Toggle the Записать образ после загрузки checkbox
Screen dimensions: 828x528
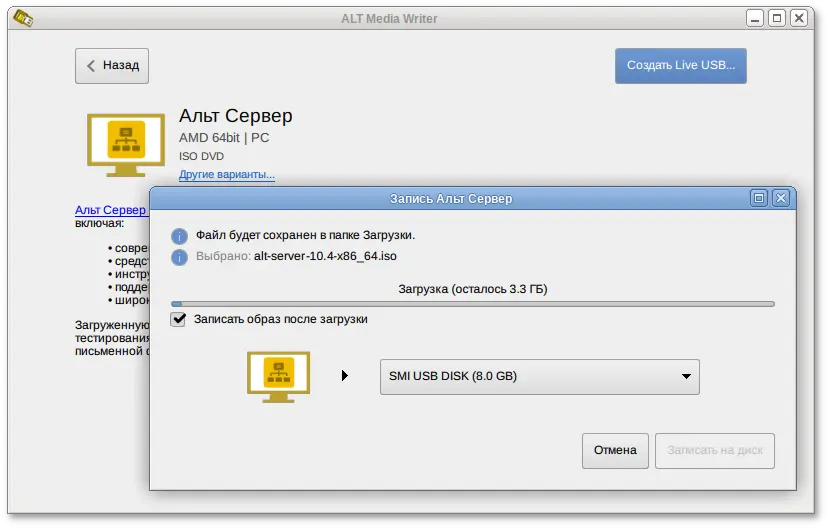[x=179, y=319]
